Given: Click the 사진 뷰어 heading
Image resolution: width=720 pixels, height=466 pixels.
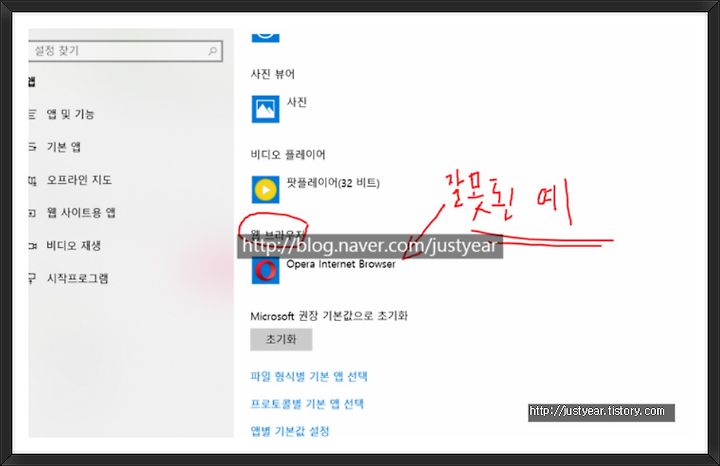Looking at the screenshot, I should (x=273, y=74).
